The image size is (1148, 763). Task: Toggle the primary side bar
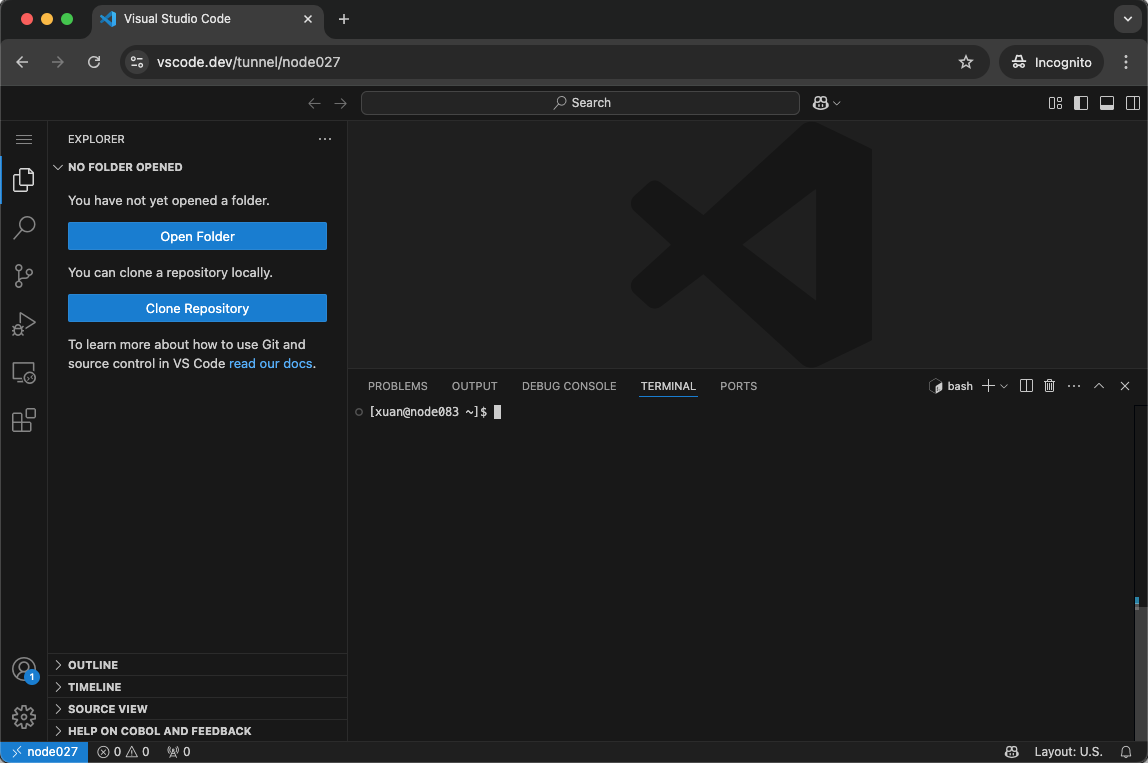1081,103
